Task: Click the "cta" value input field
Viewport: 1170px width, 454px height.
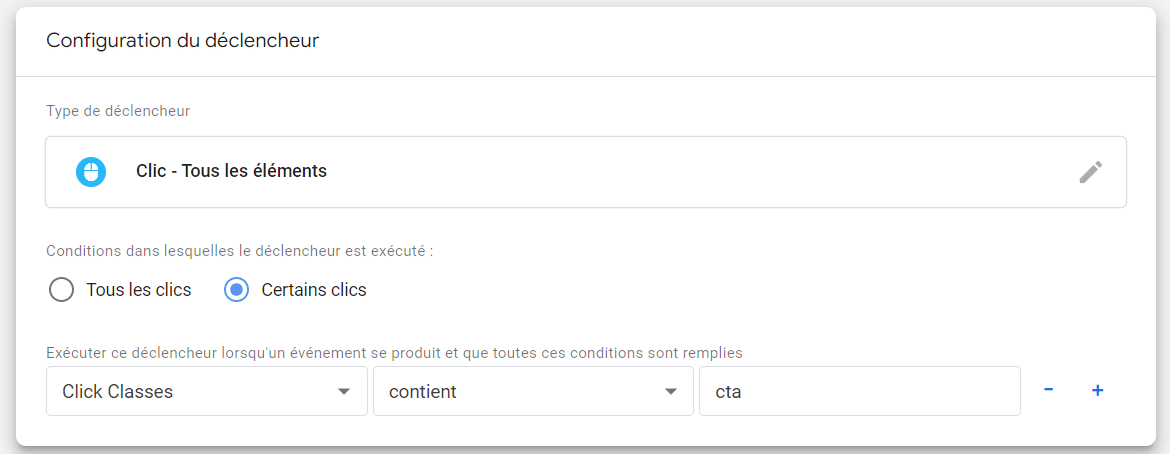Action: [858, 391]
